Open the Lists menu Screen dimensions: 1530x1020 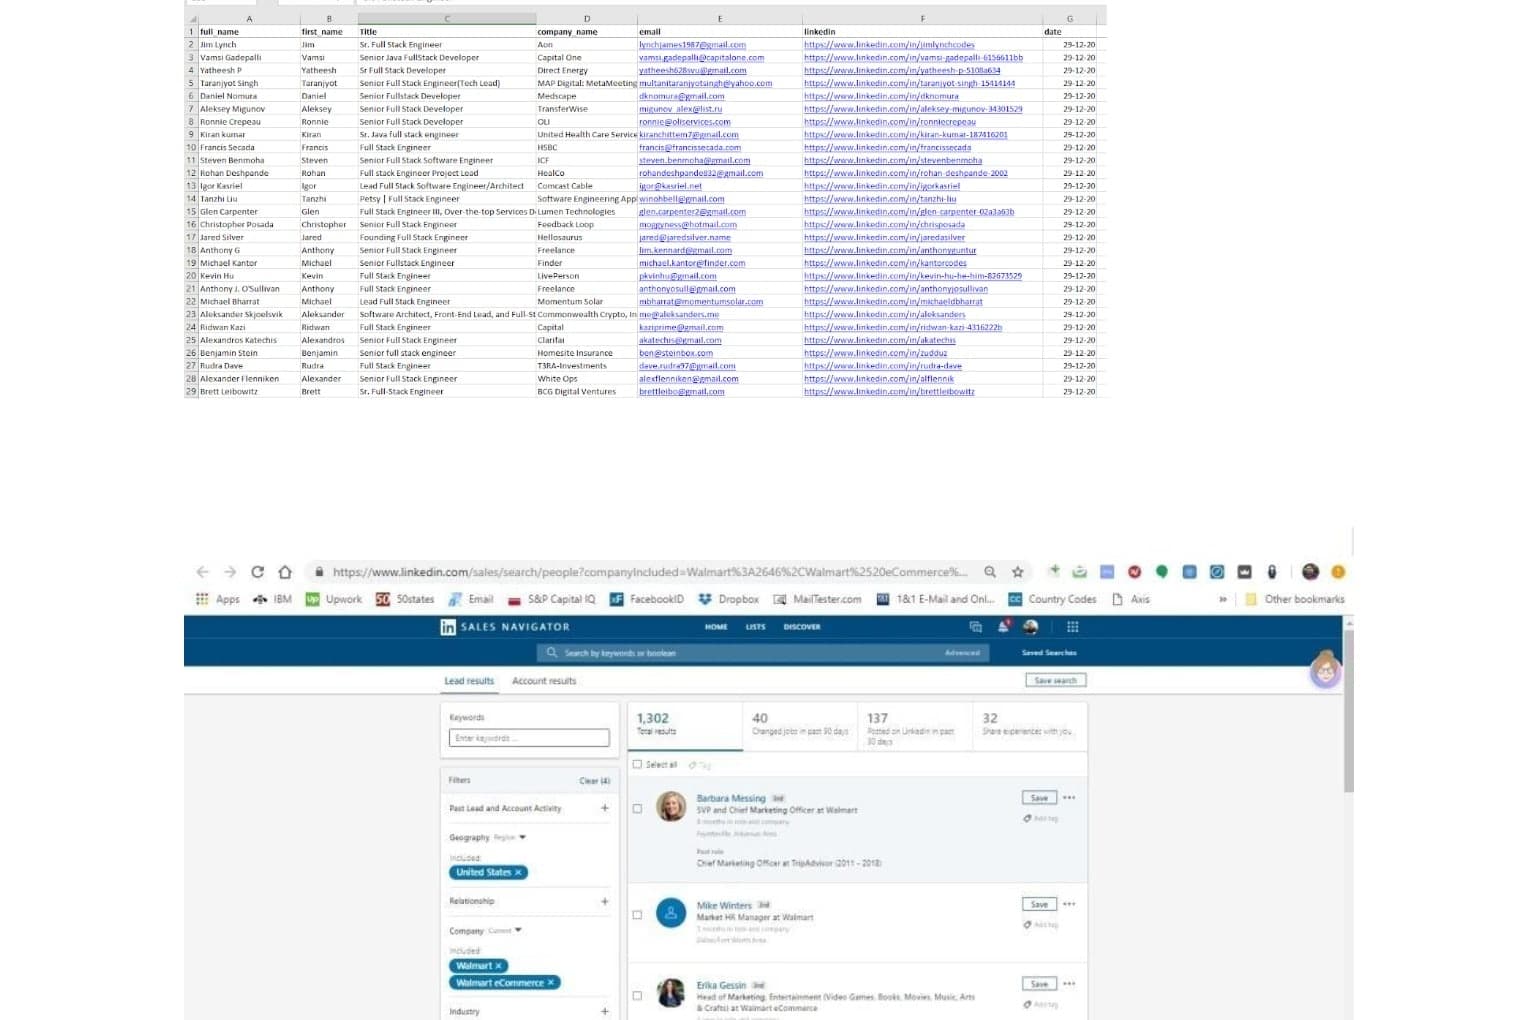(x=755, y=627)
